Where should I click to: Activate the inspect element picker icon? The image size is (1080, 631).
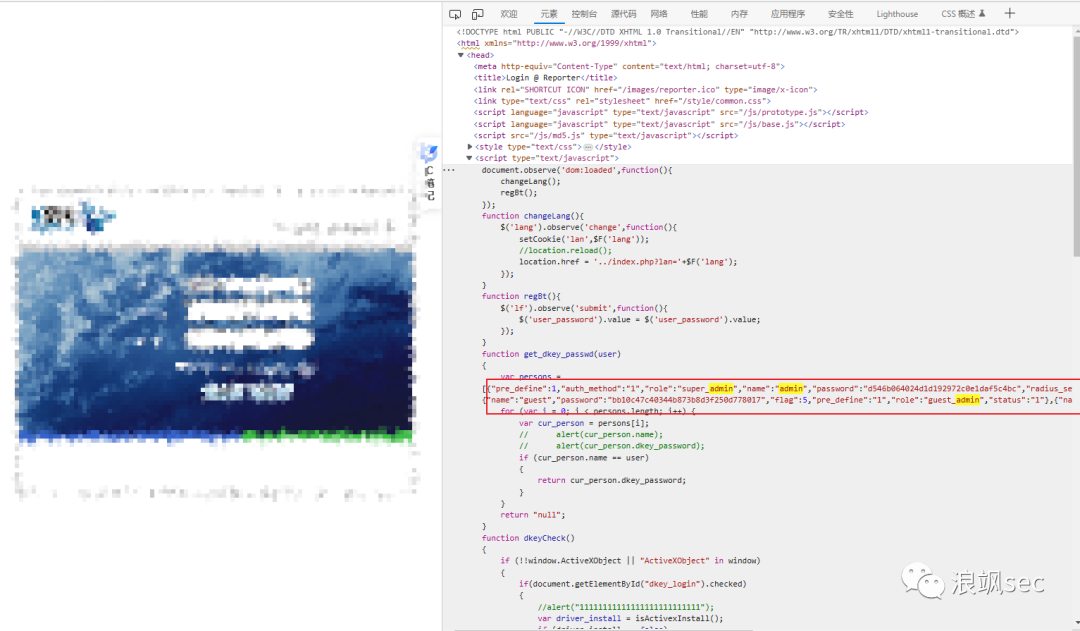coord(455,14)
